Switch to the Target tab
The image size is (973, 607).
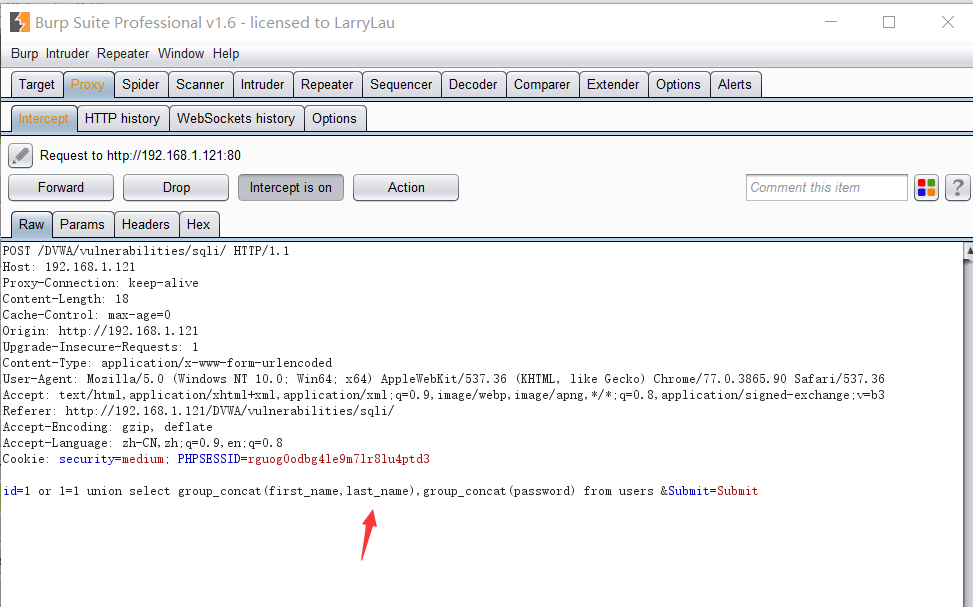click(37, 84)
